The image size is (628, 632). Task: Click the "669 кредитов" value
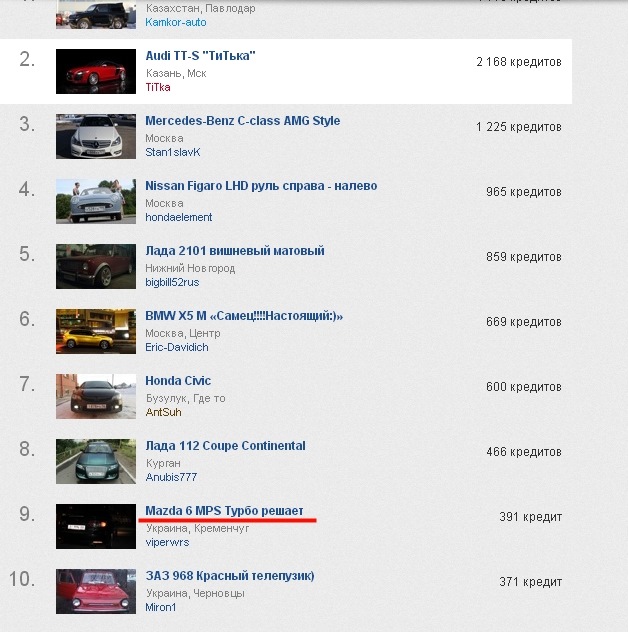[524, 322]
